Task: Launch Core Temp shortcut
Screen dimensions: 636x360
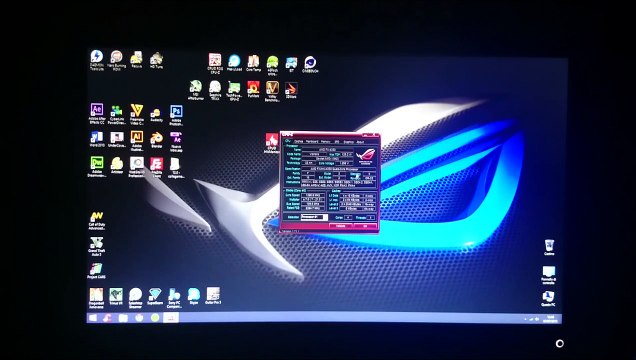Action: (x=254, y=63)
